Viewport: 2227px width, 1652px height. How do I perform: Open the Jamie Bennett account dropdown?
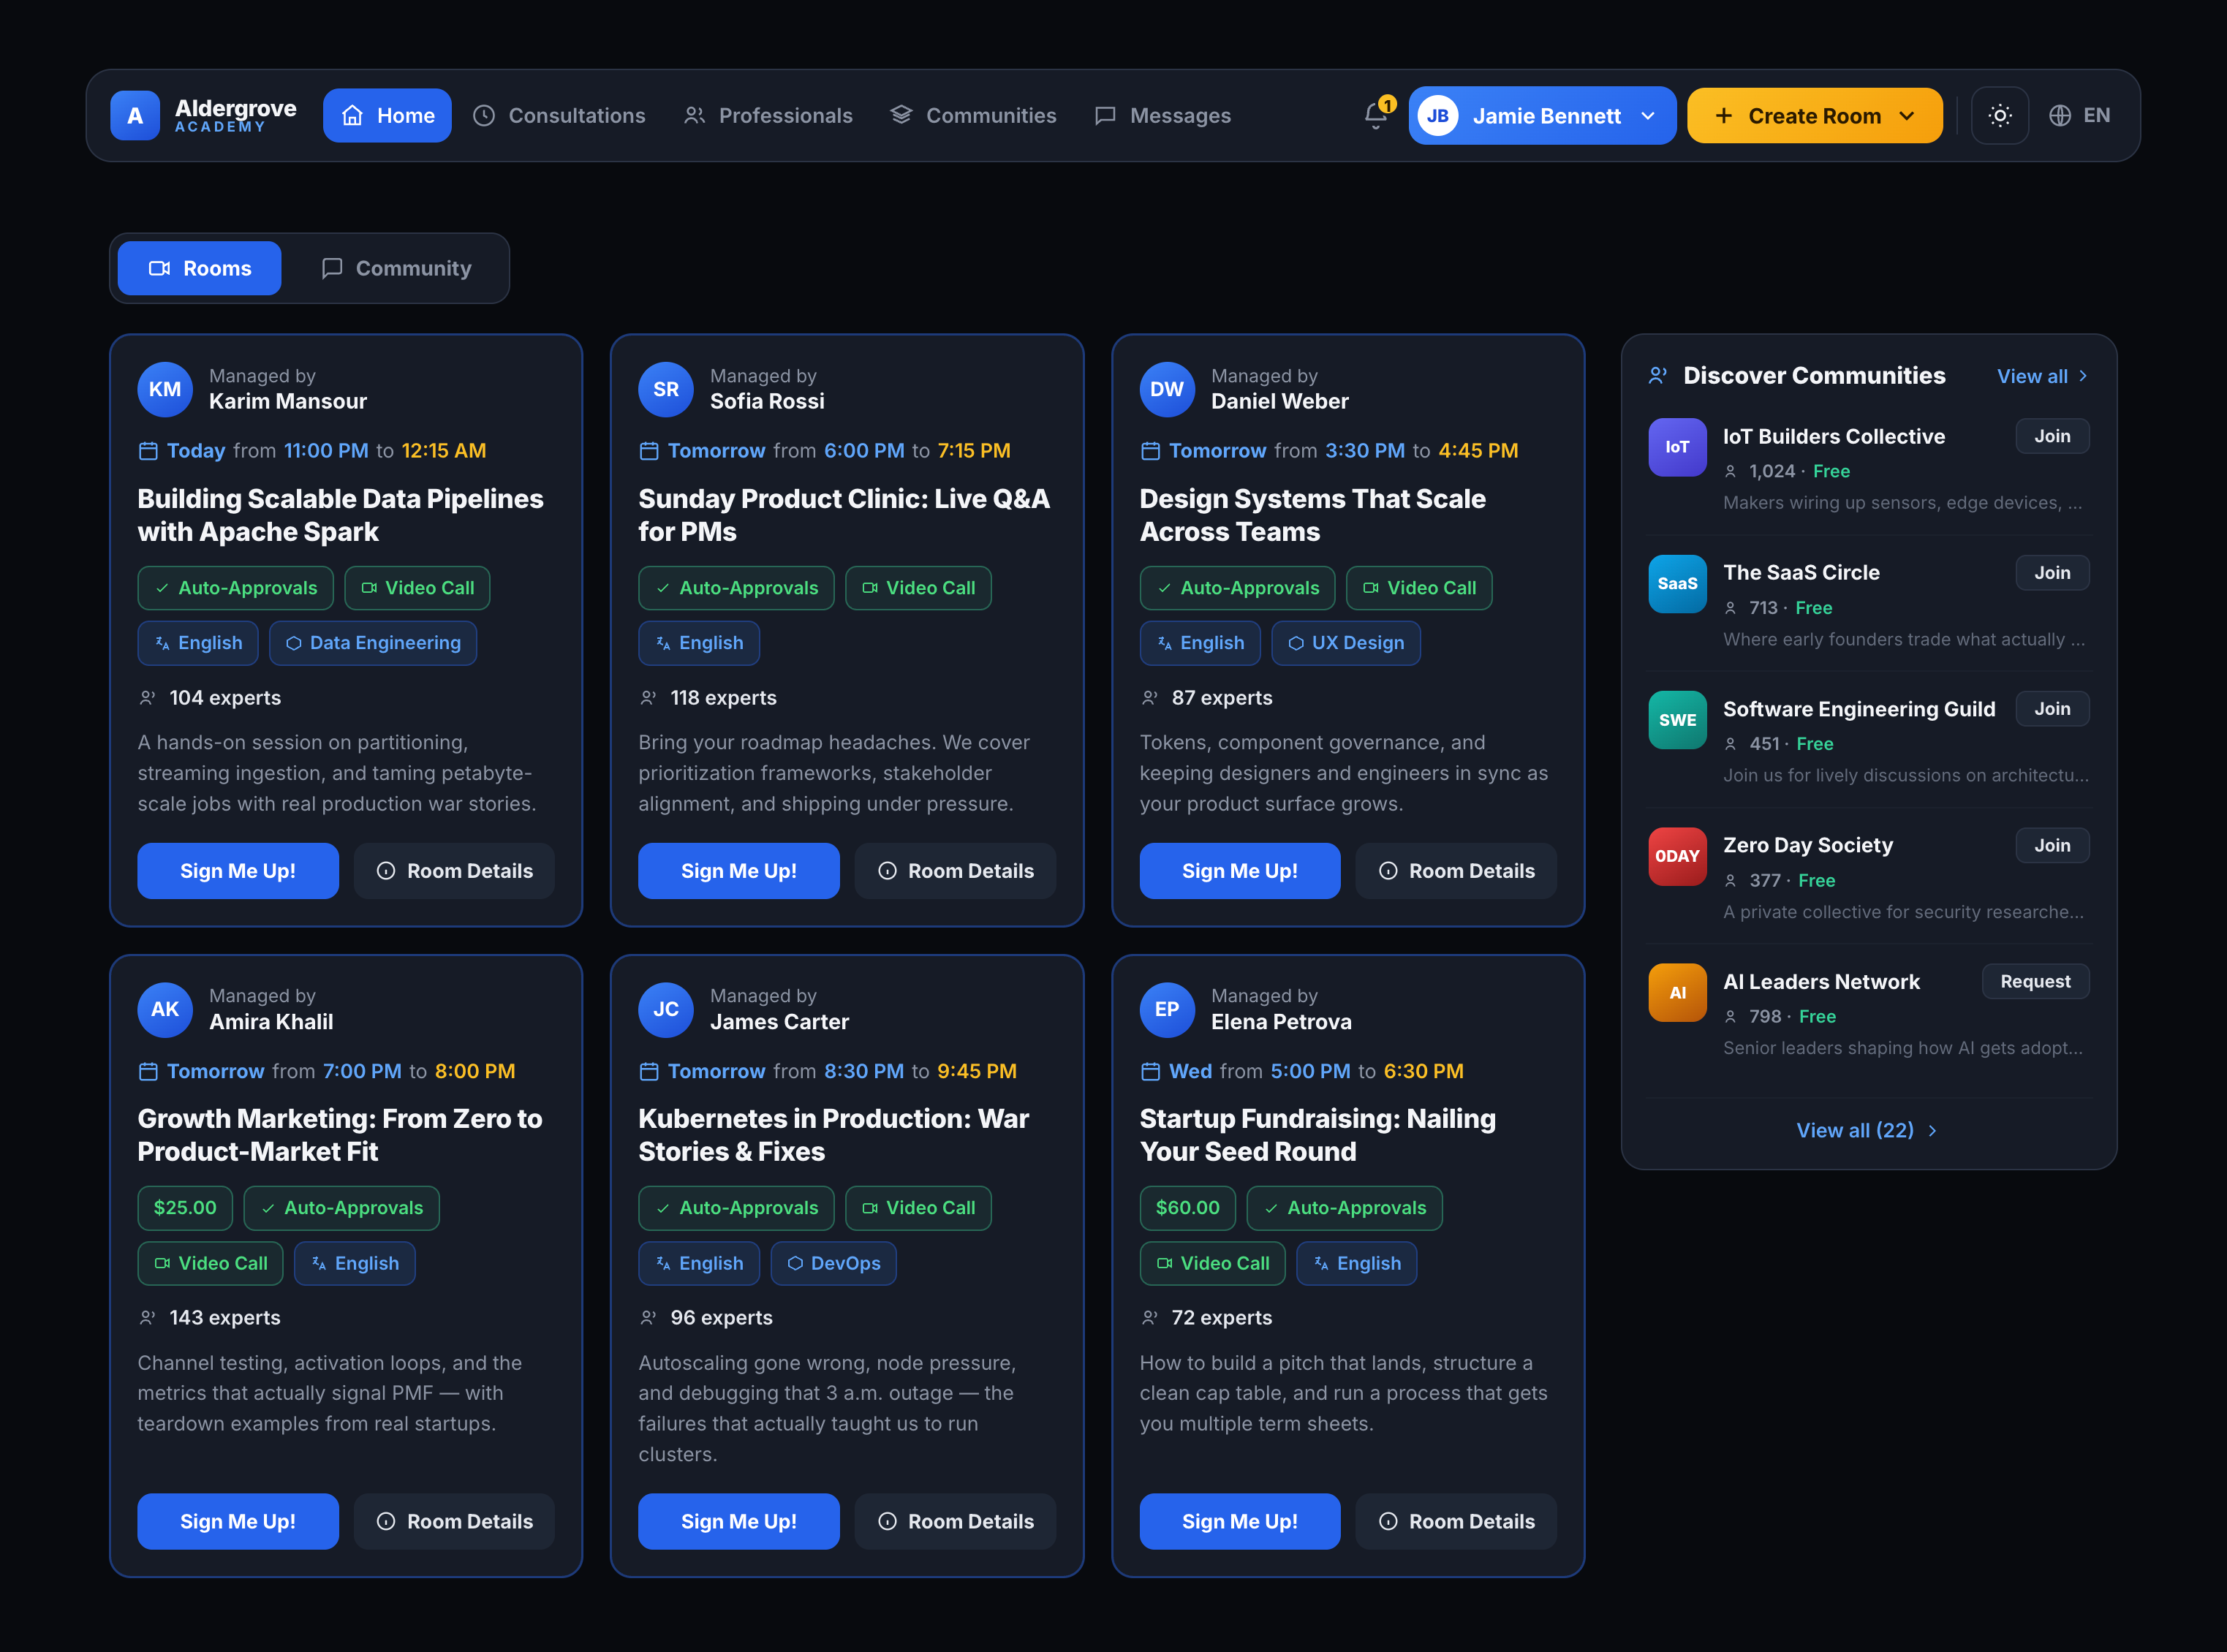click(x=1542, y=116)
